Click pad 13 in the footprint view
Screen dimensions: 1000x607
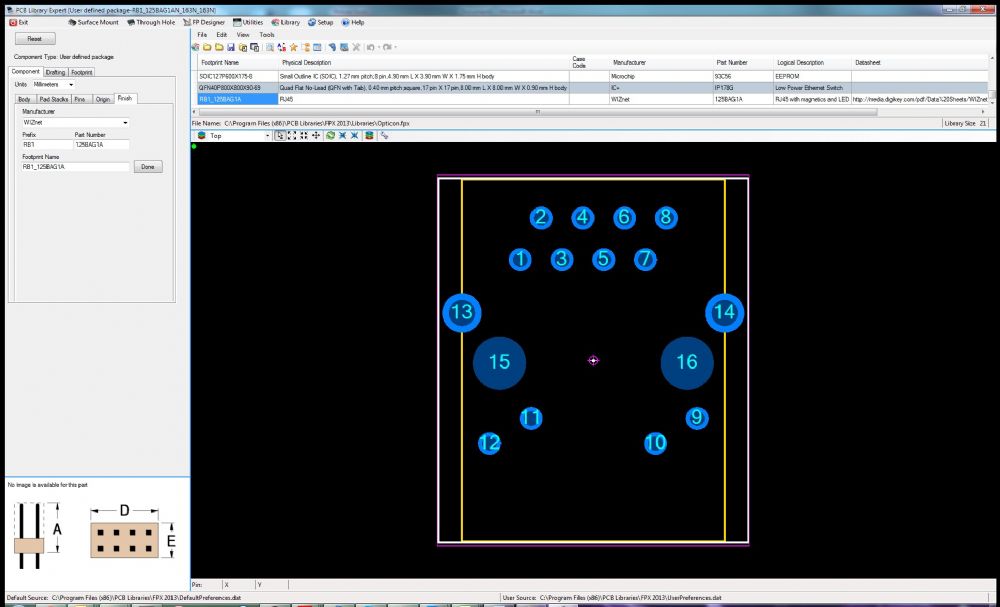(x=462, y=312)
